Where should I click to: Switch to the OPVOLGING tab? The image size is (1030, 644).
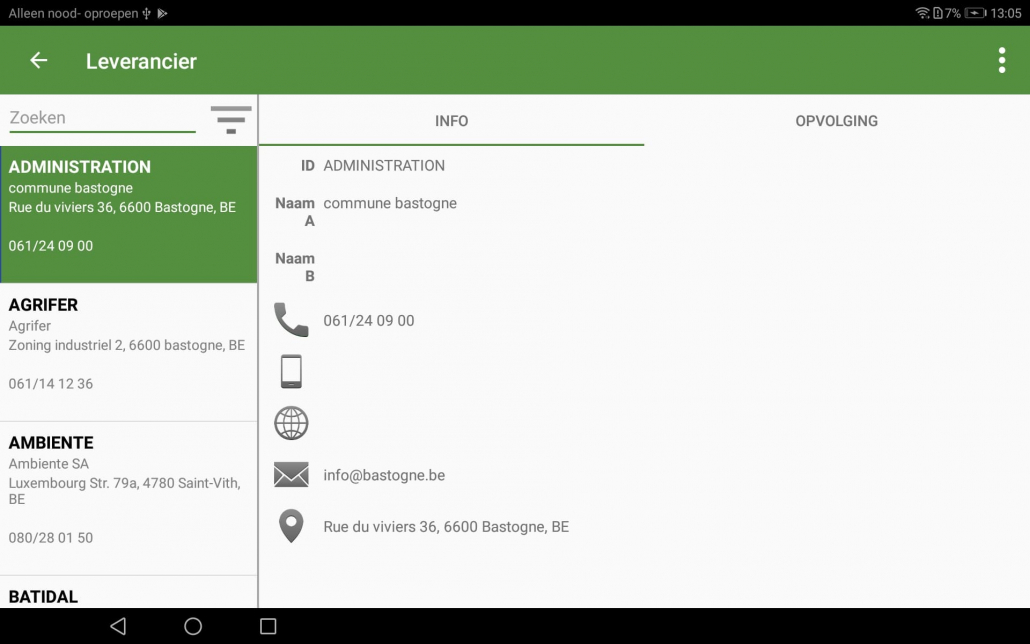[x=836, y=121]
